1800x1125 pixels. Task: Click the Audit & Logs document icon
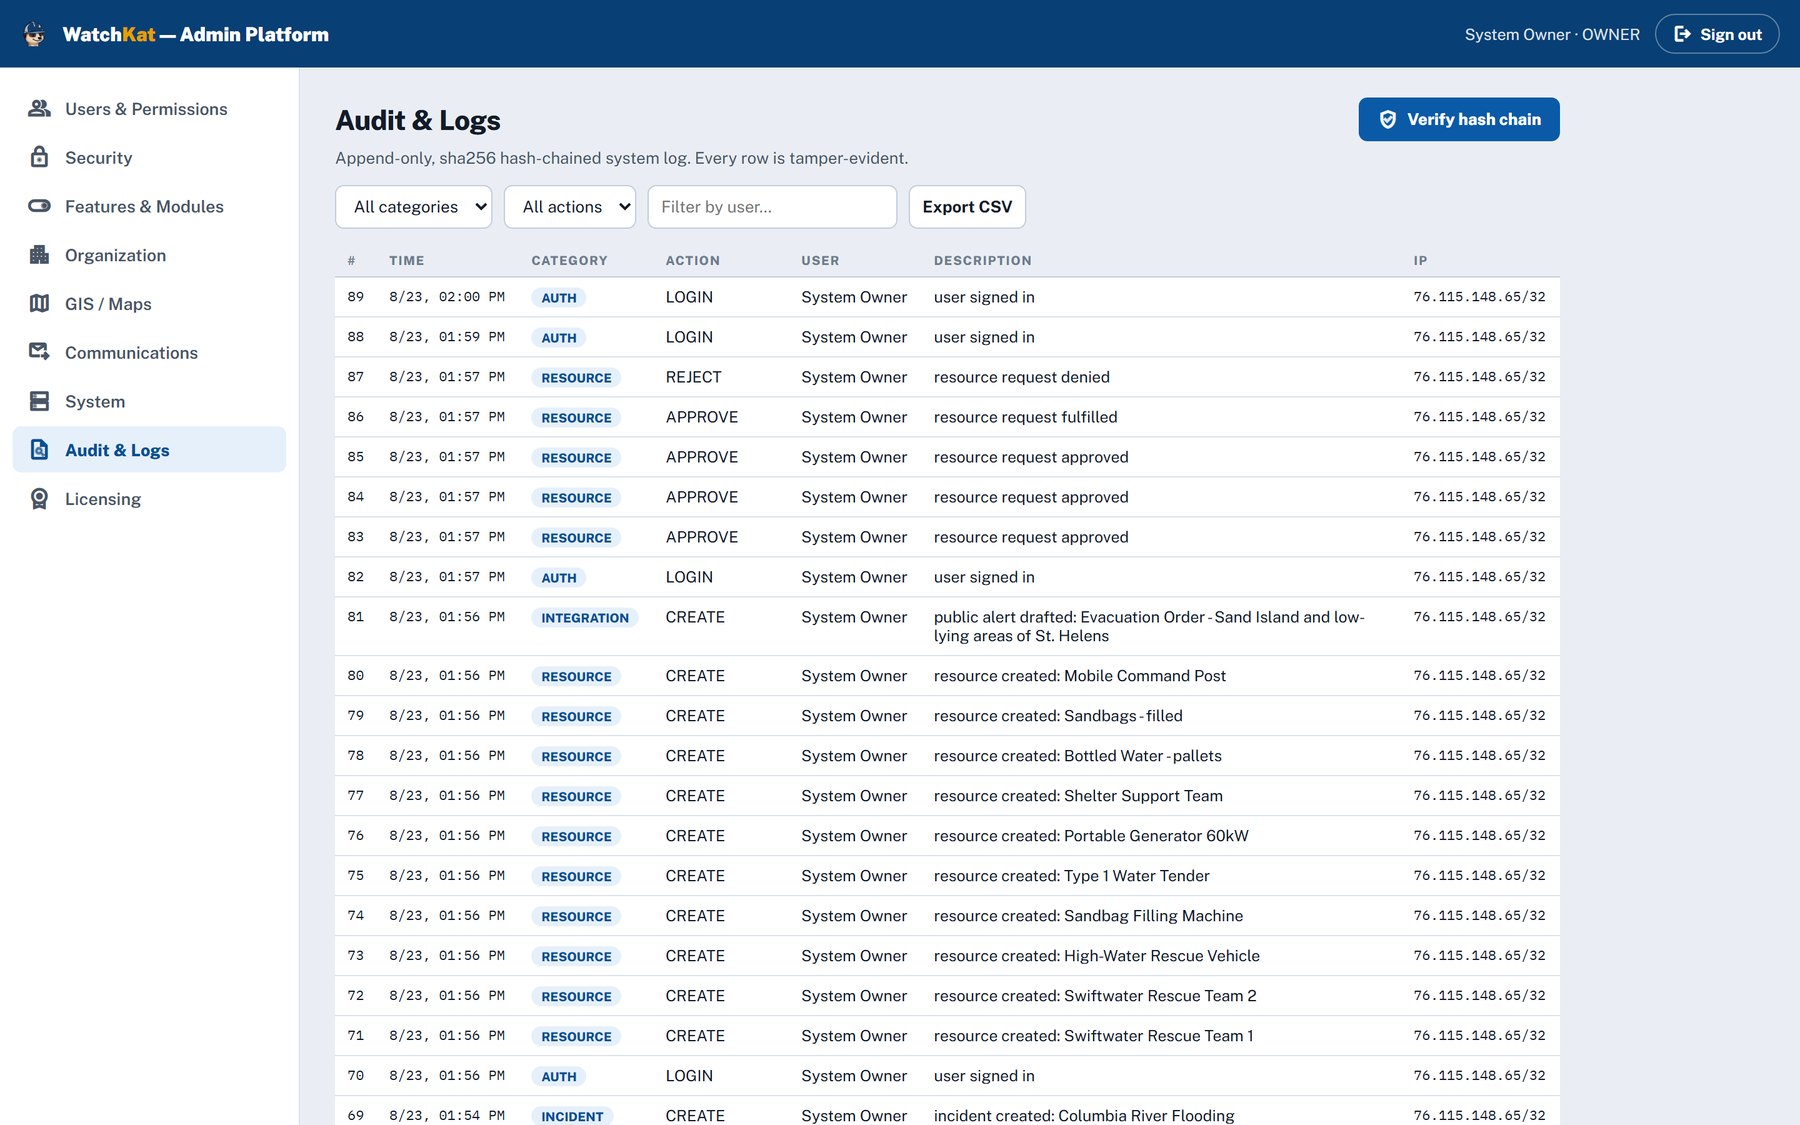click(x=39, y=450)
